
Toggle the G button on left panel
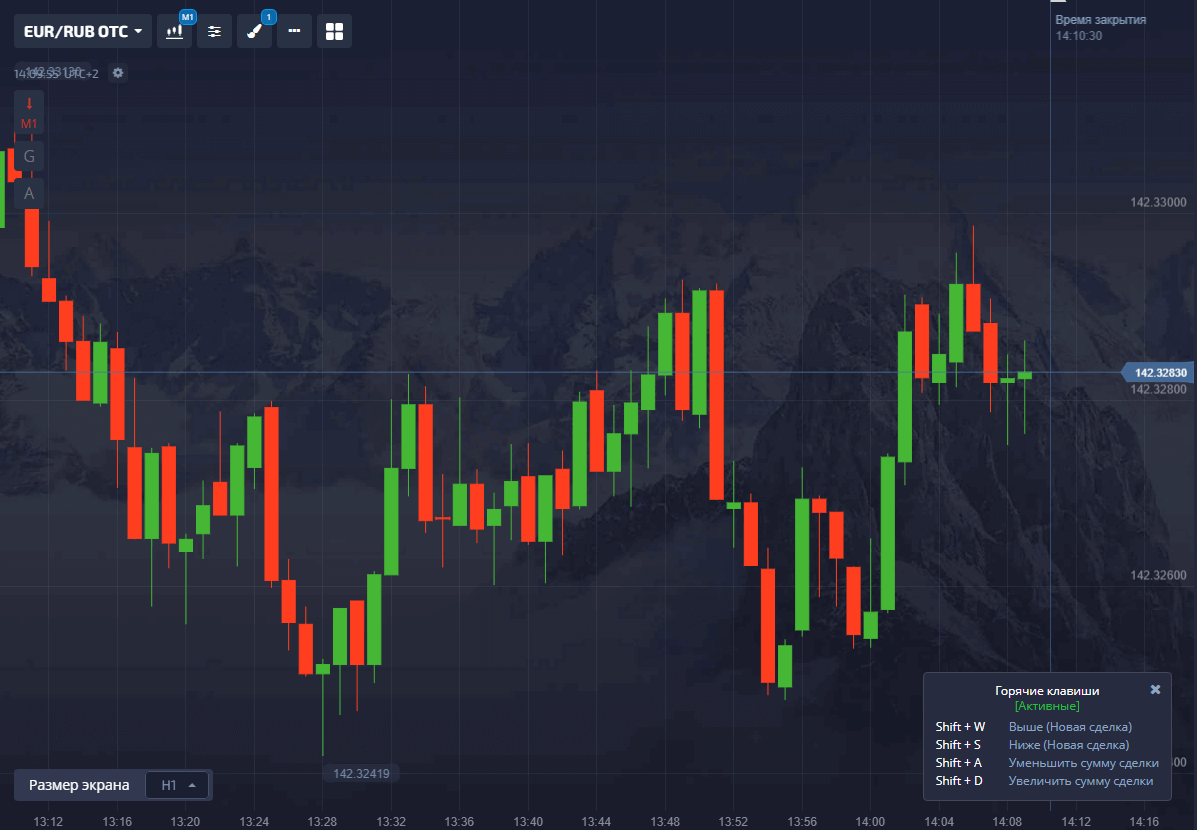[29, 156]
